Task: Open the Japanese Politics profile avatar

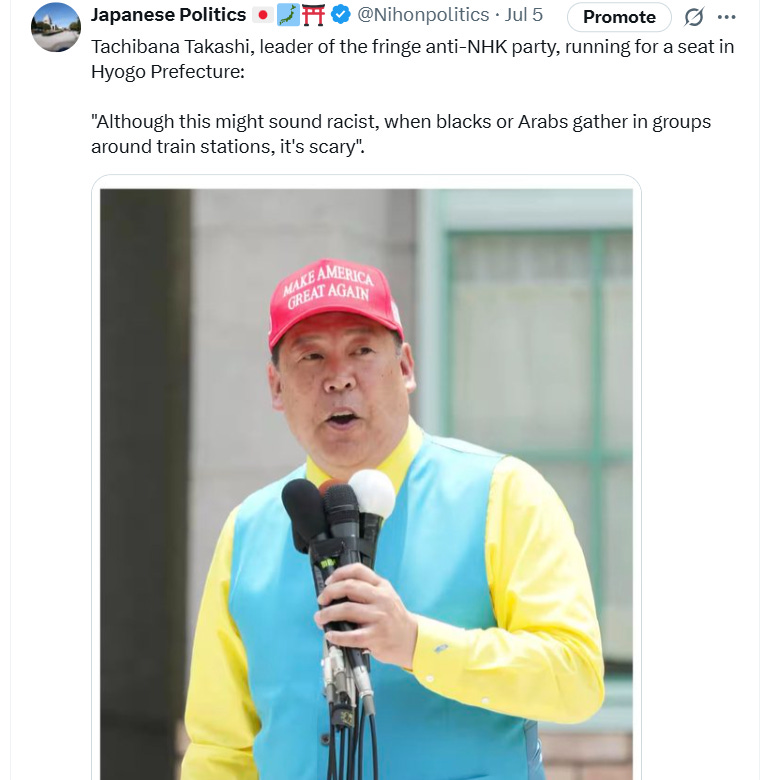Action: [x=56, y=27]
